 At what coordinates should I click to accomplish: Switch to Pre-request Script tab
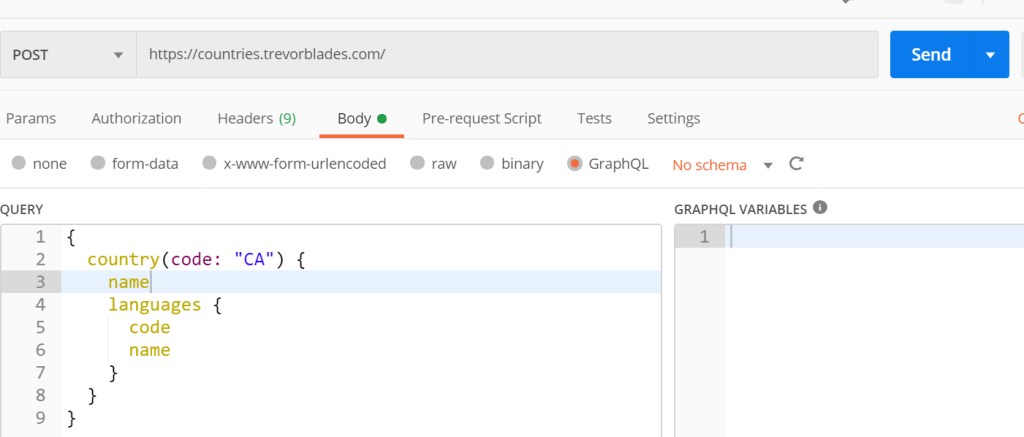tap(481, 118)
